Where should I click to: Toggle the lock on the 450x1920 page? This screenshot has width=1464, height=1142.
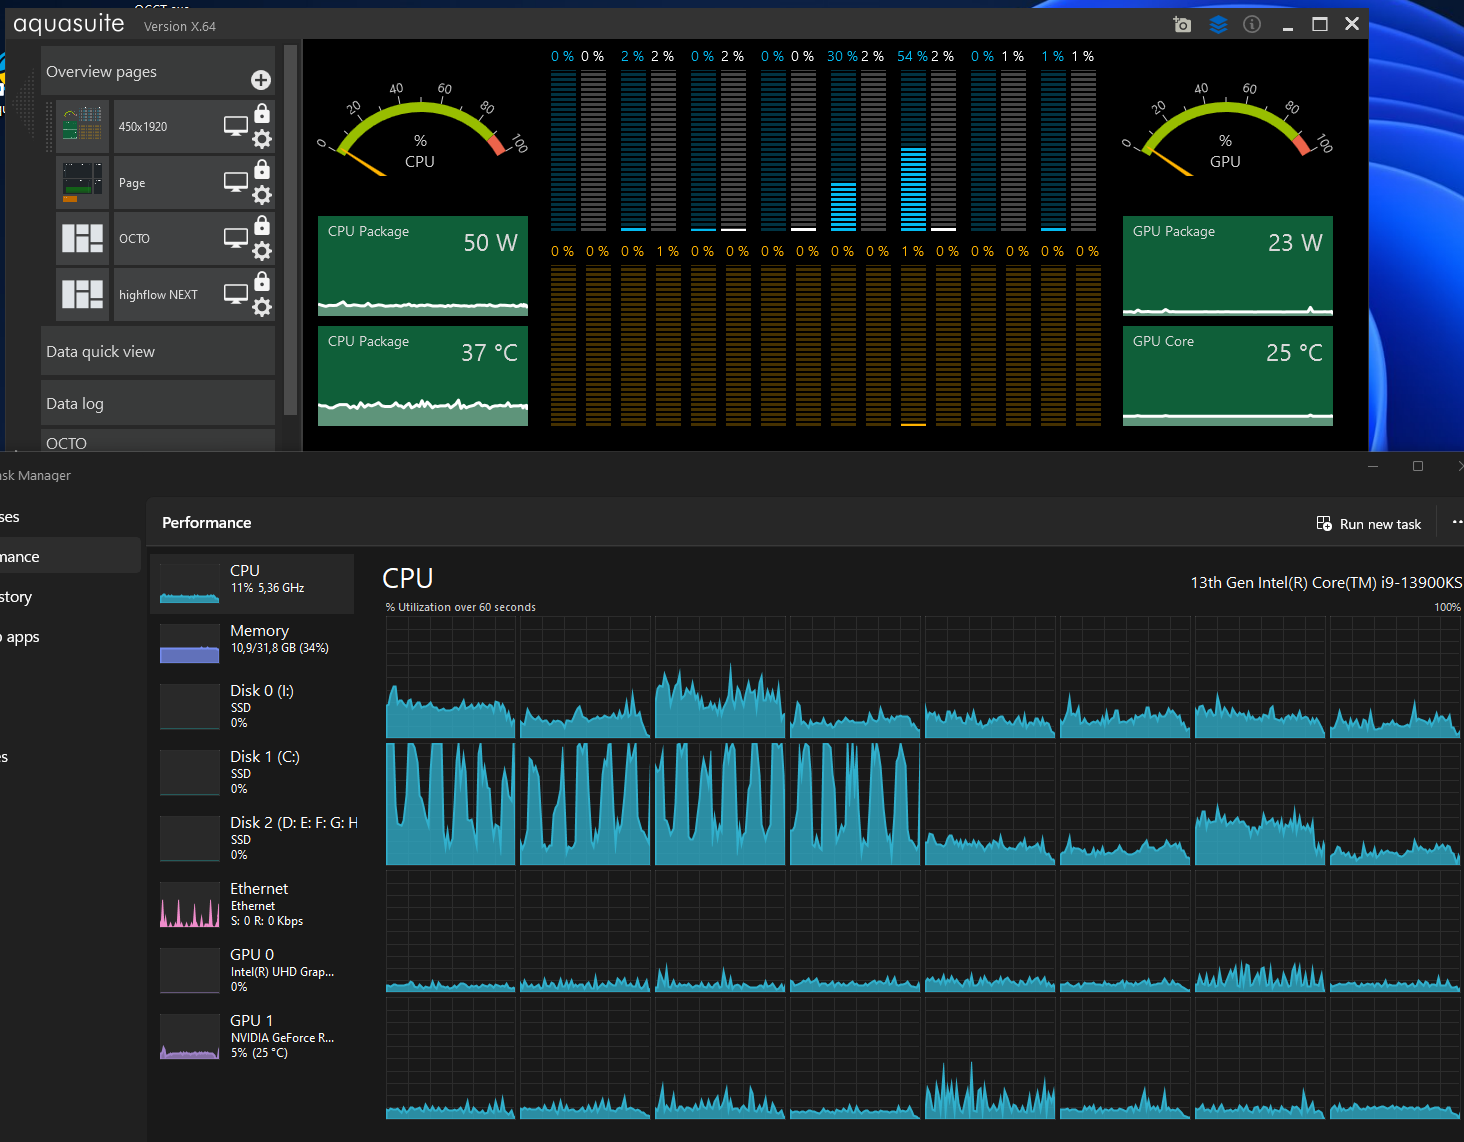tap(262, 114)
